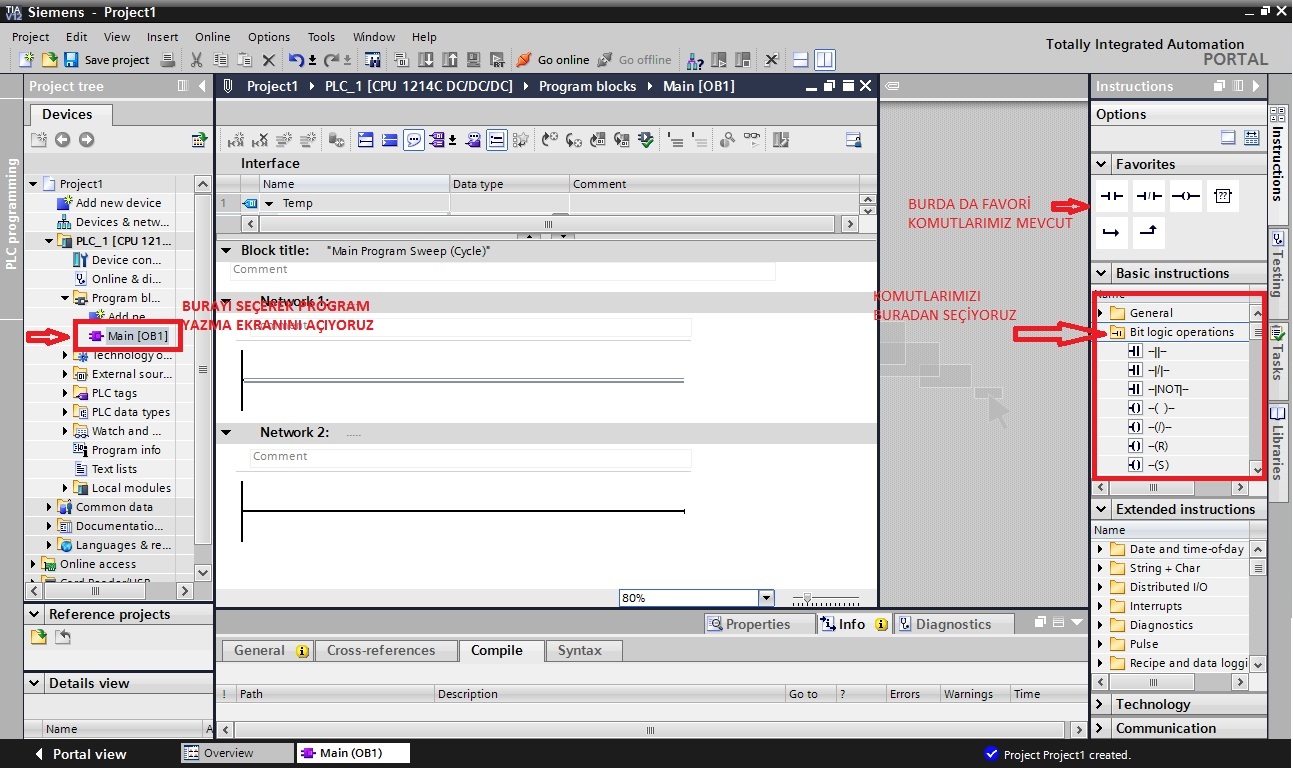Click the Network 2 Comment field
The height and width of the screenshot is (770, 1293).
470,457
